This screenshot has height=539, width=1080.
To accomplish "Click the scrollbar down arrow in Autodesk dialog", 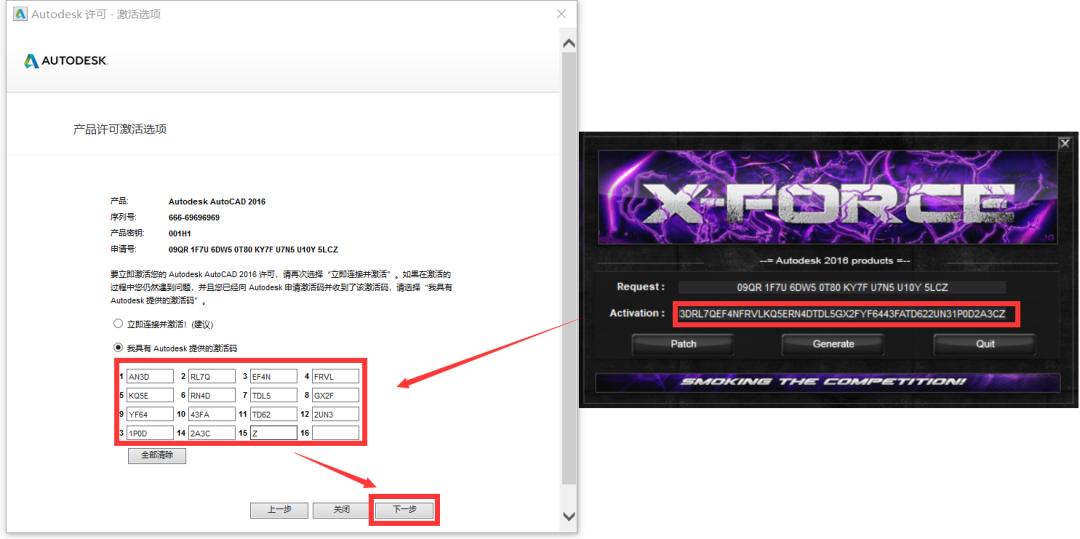I will coord(569,516).
